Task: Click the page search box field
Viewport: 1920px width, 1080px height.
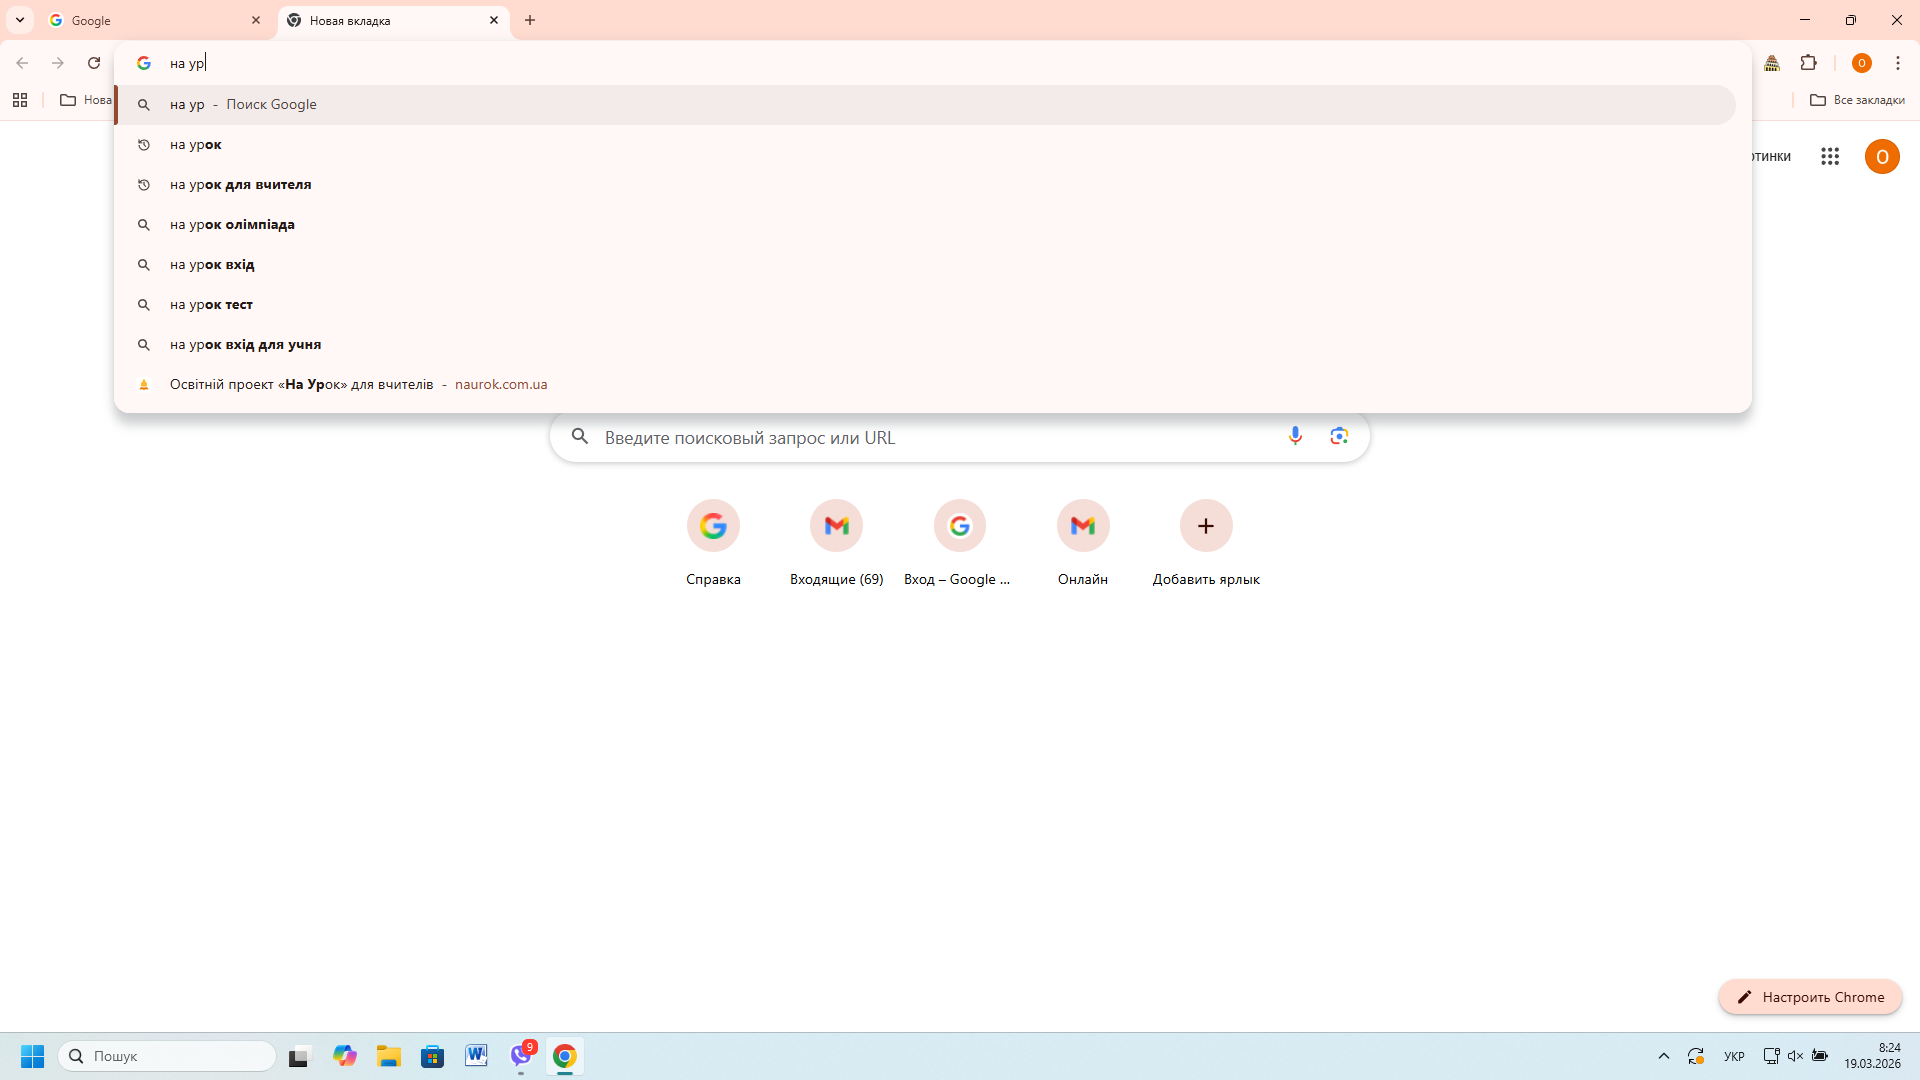Action: click(930, 438)
